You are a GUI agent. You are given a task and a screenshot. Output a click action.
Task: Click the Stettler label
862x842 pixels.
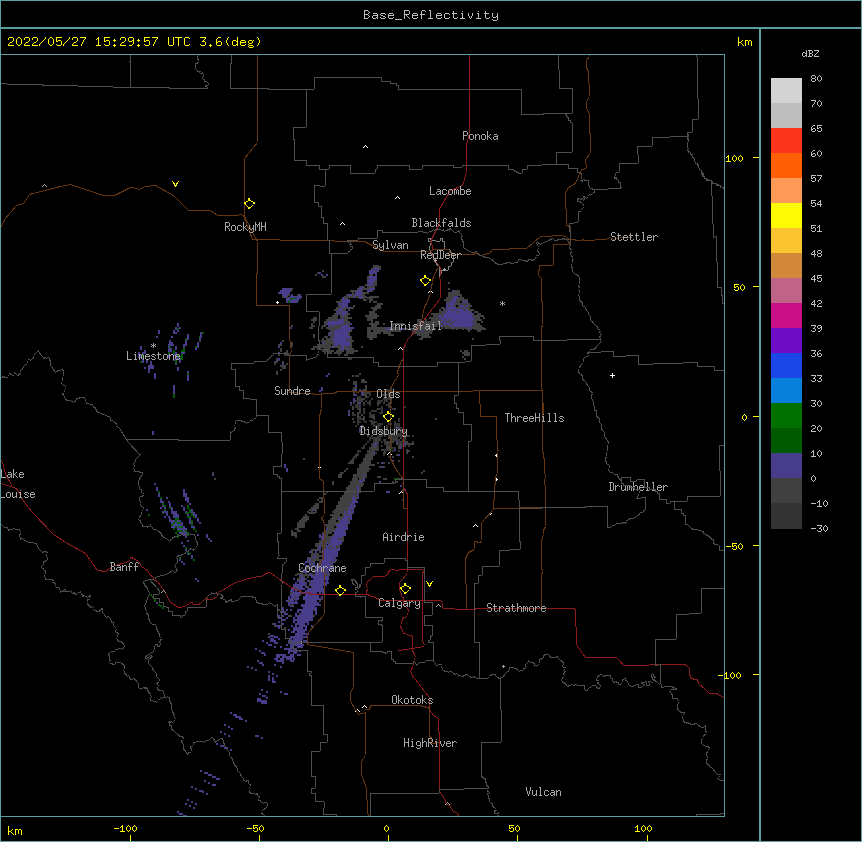(634, 237)
